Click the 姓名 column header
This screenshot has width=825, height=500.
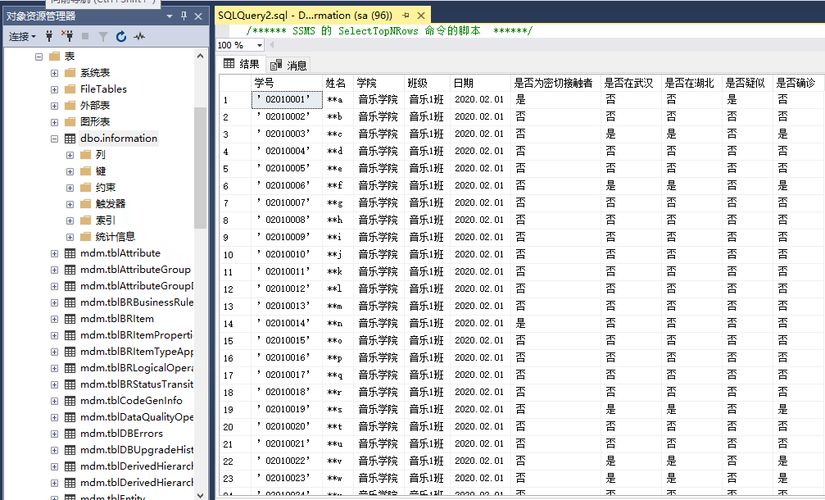point(338,83)
